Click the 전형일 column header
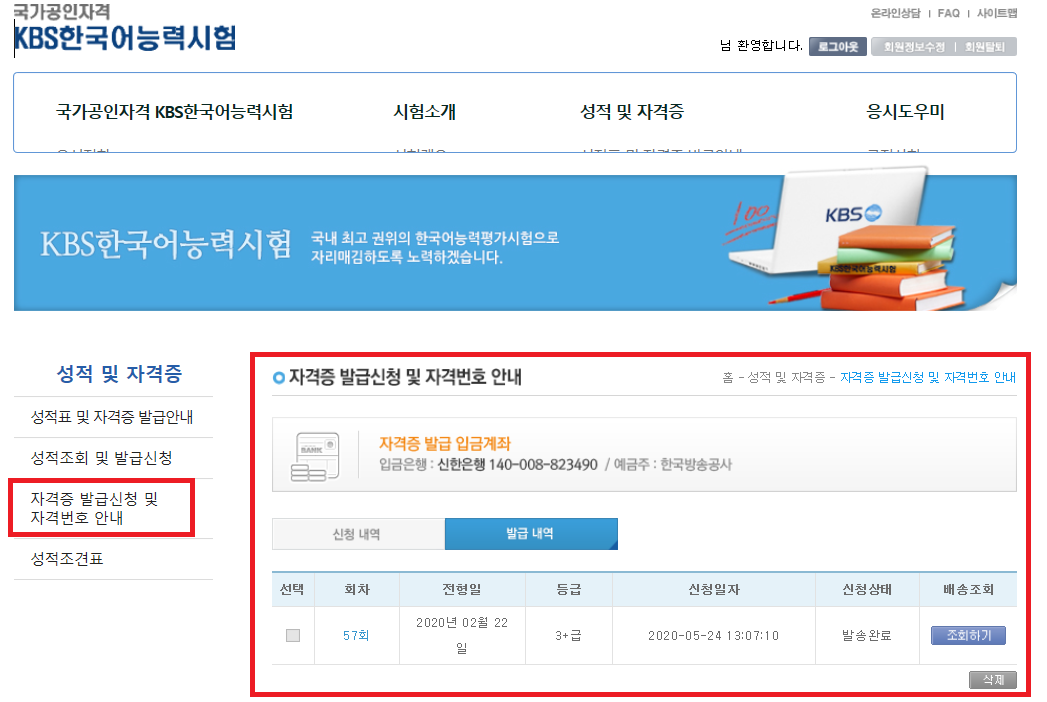 (462, 590)
